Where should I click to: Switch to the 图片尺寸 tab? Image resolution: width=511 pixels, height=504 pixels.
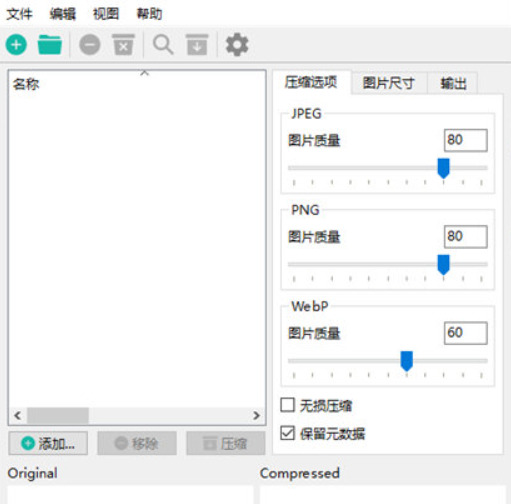click(389, 83)
